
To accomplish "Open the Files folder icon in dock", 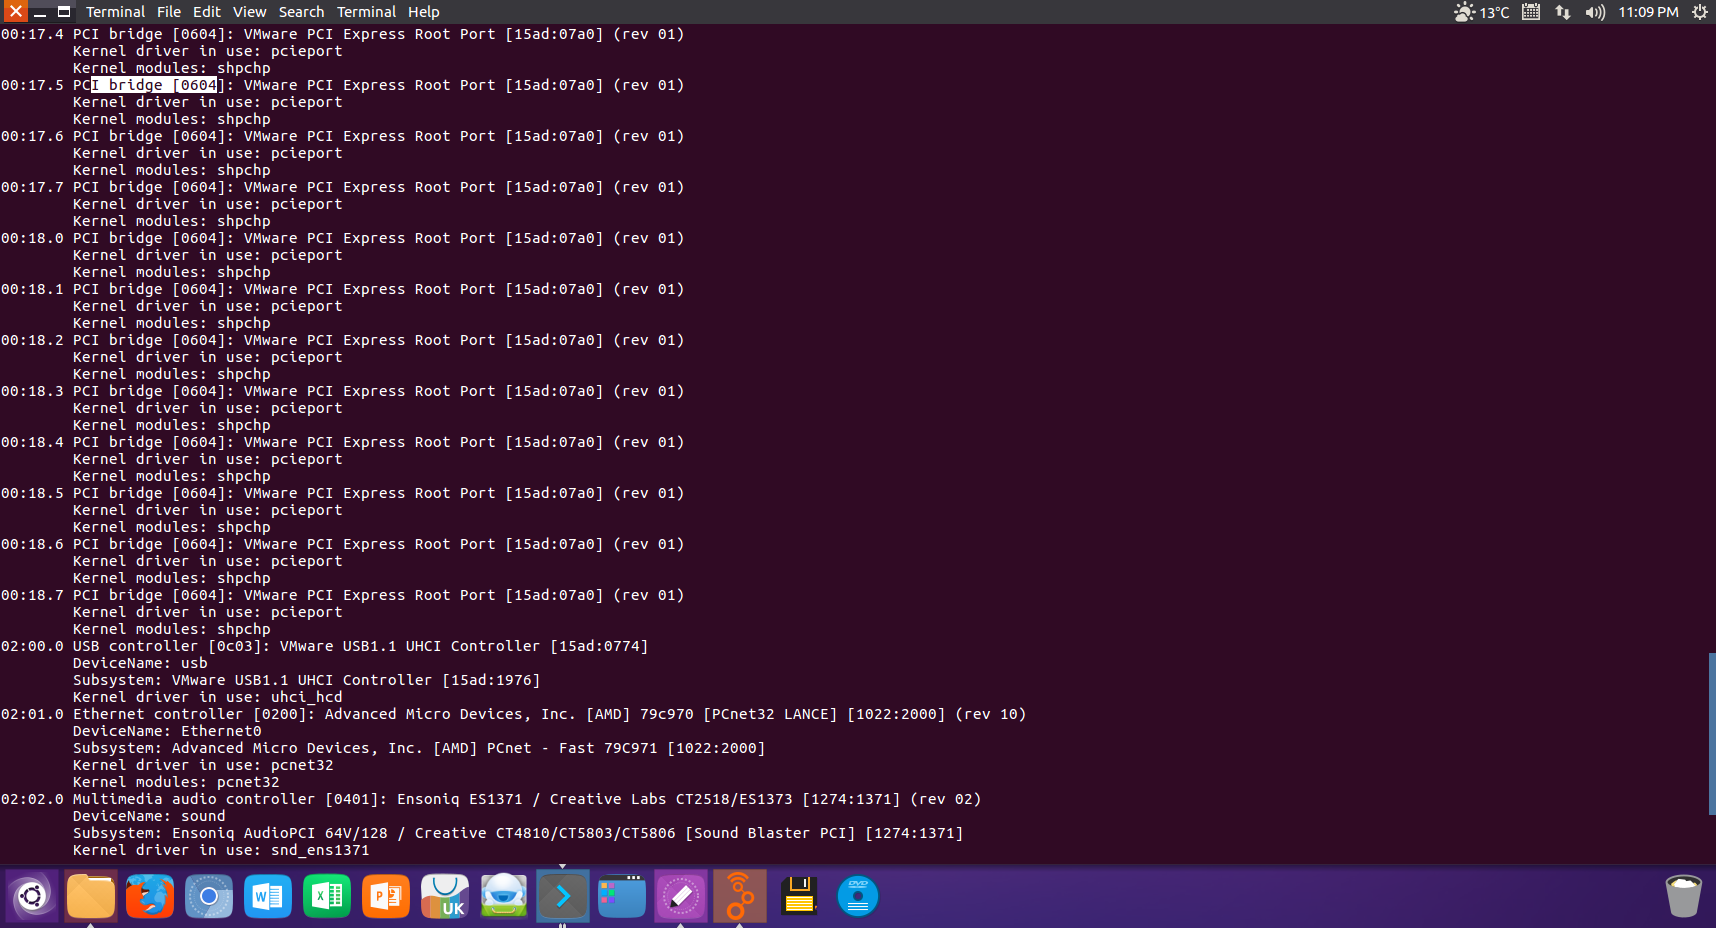I will coord(91,896).
